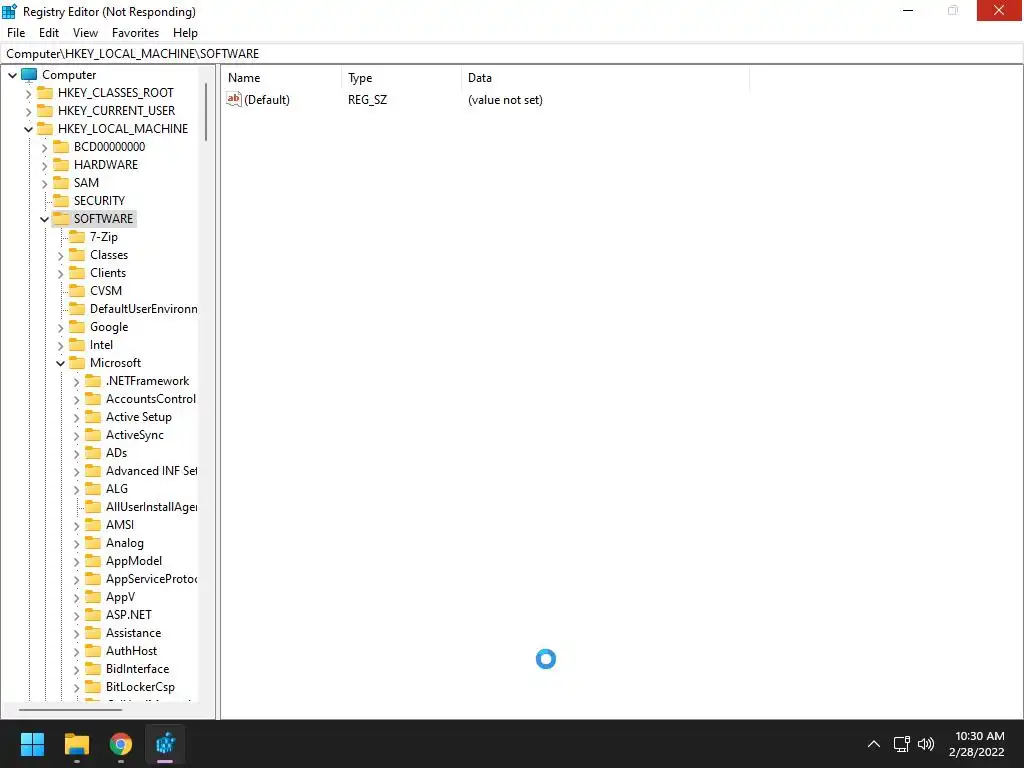This screenshot has height=768, width=1024.
Task: Click the Classes folder icon
Action: (x=77, y=255)
